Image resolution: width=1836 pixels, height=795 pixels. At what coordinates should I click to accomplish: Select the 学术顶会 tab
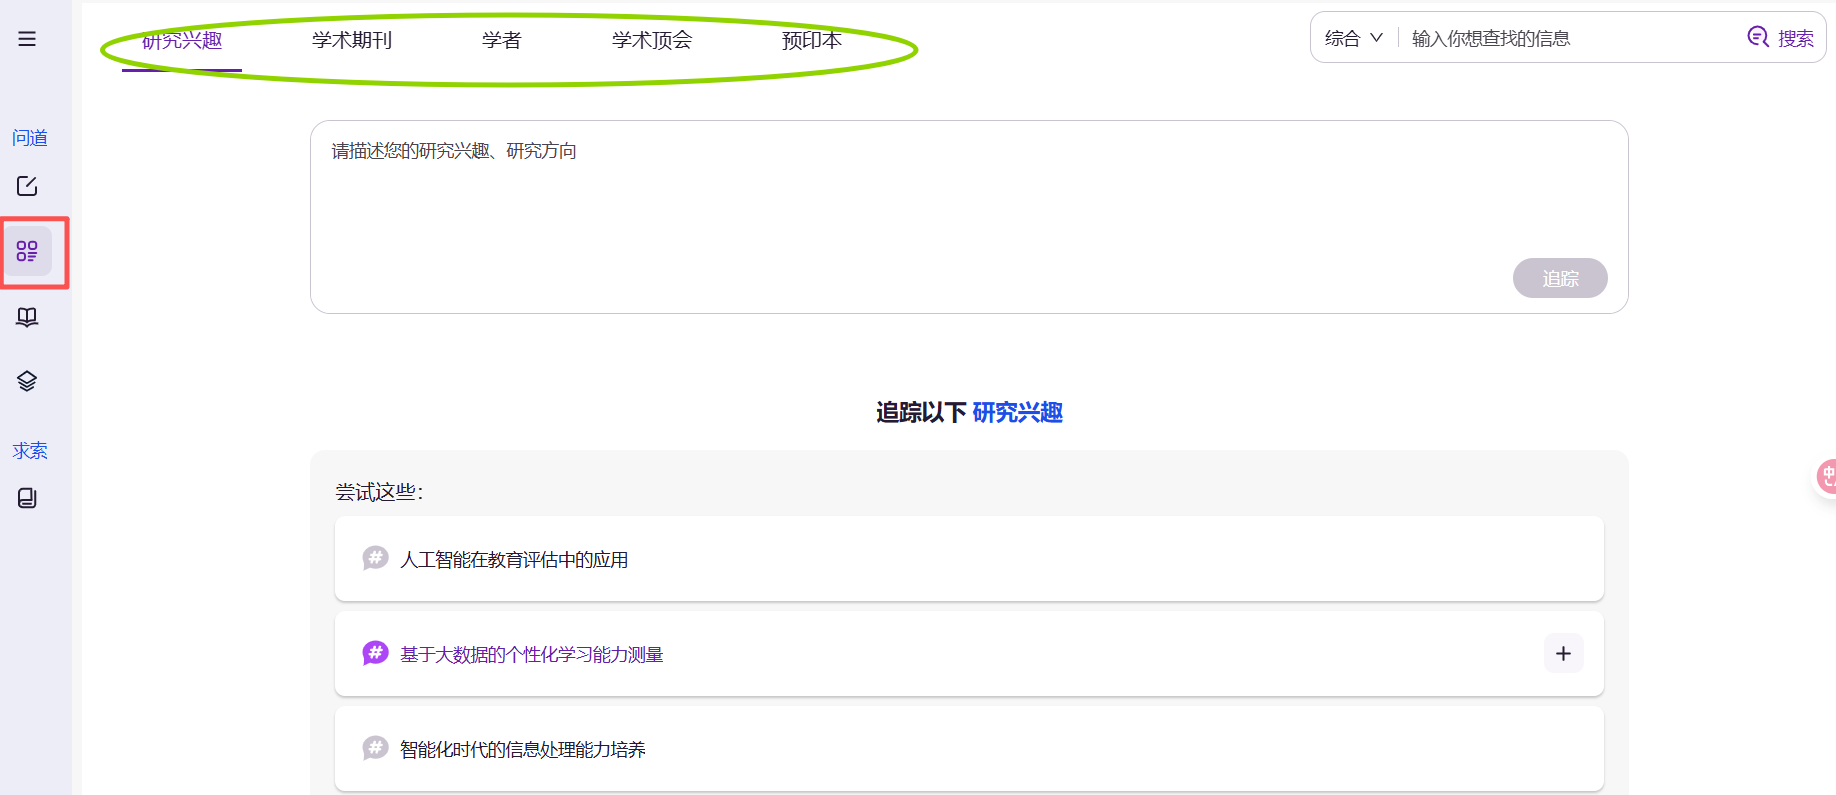pos(652,41)
